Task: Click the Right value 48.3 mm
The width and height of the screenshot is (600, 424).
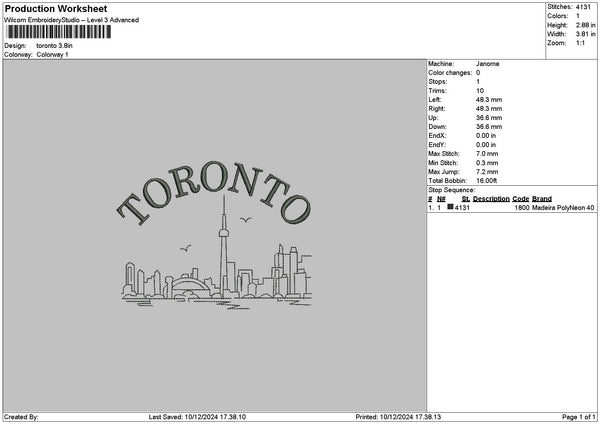Action: click(489, 109)
